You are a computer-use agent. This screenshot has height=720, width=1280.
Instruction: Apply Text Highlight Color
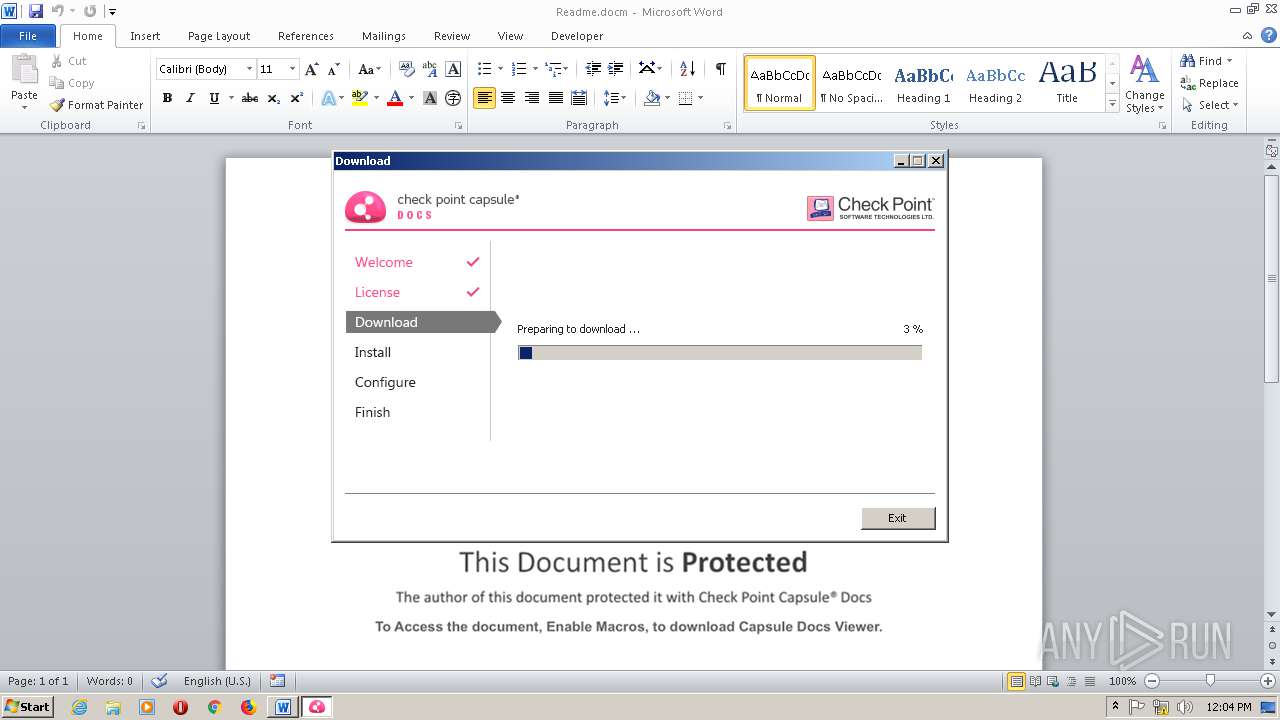tap(360, 98)
